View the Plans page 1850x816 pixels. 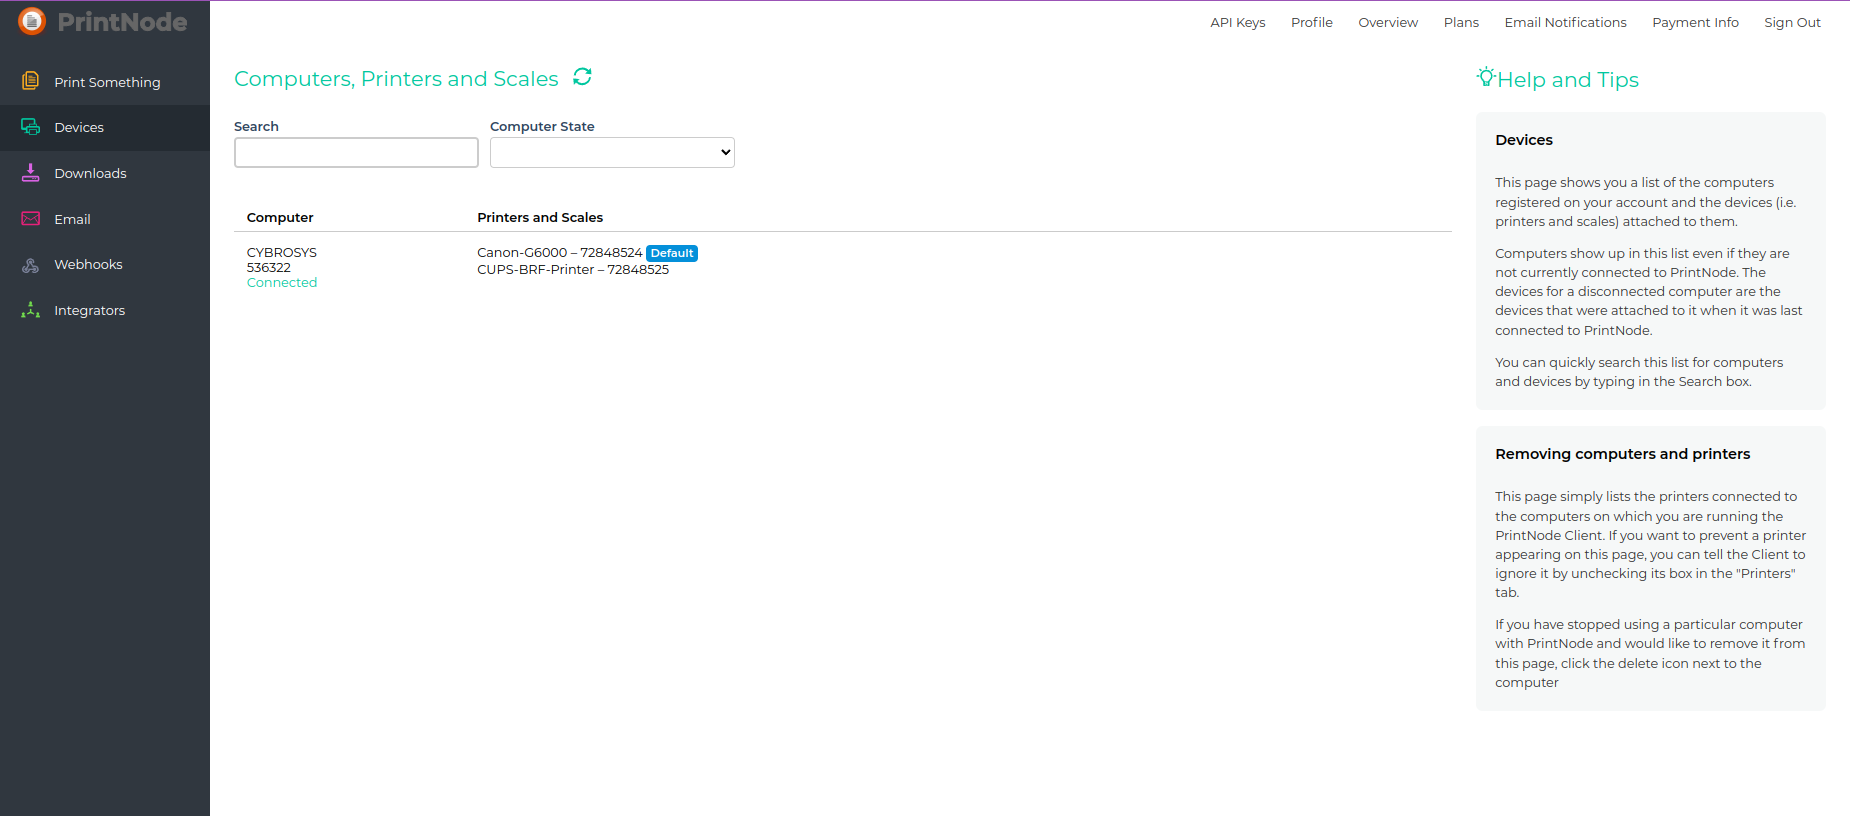pos(1461,23)
